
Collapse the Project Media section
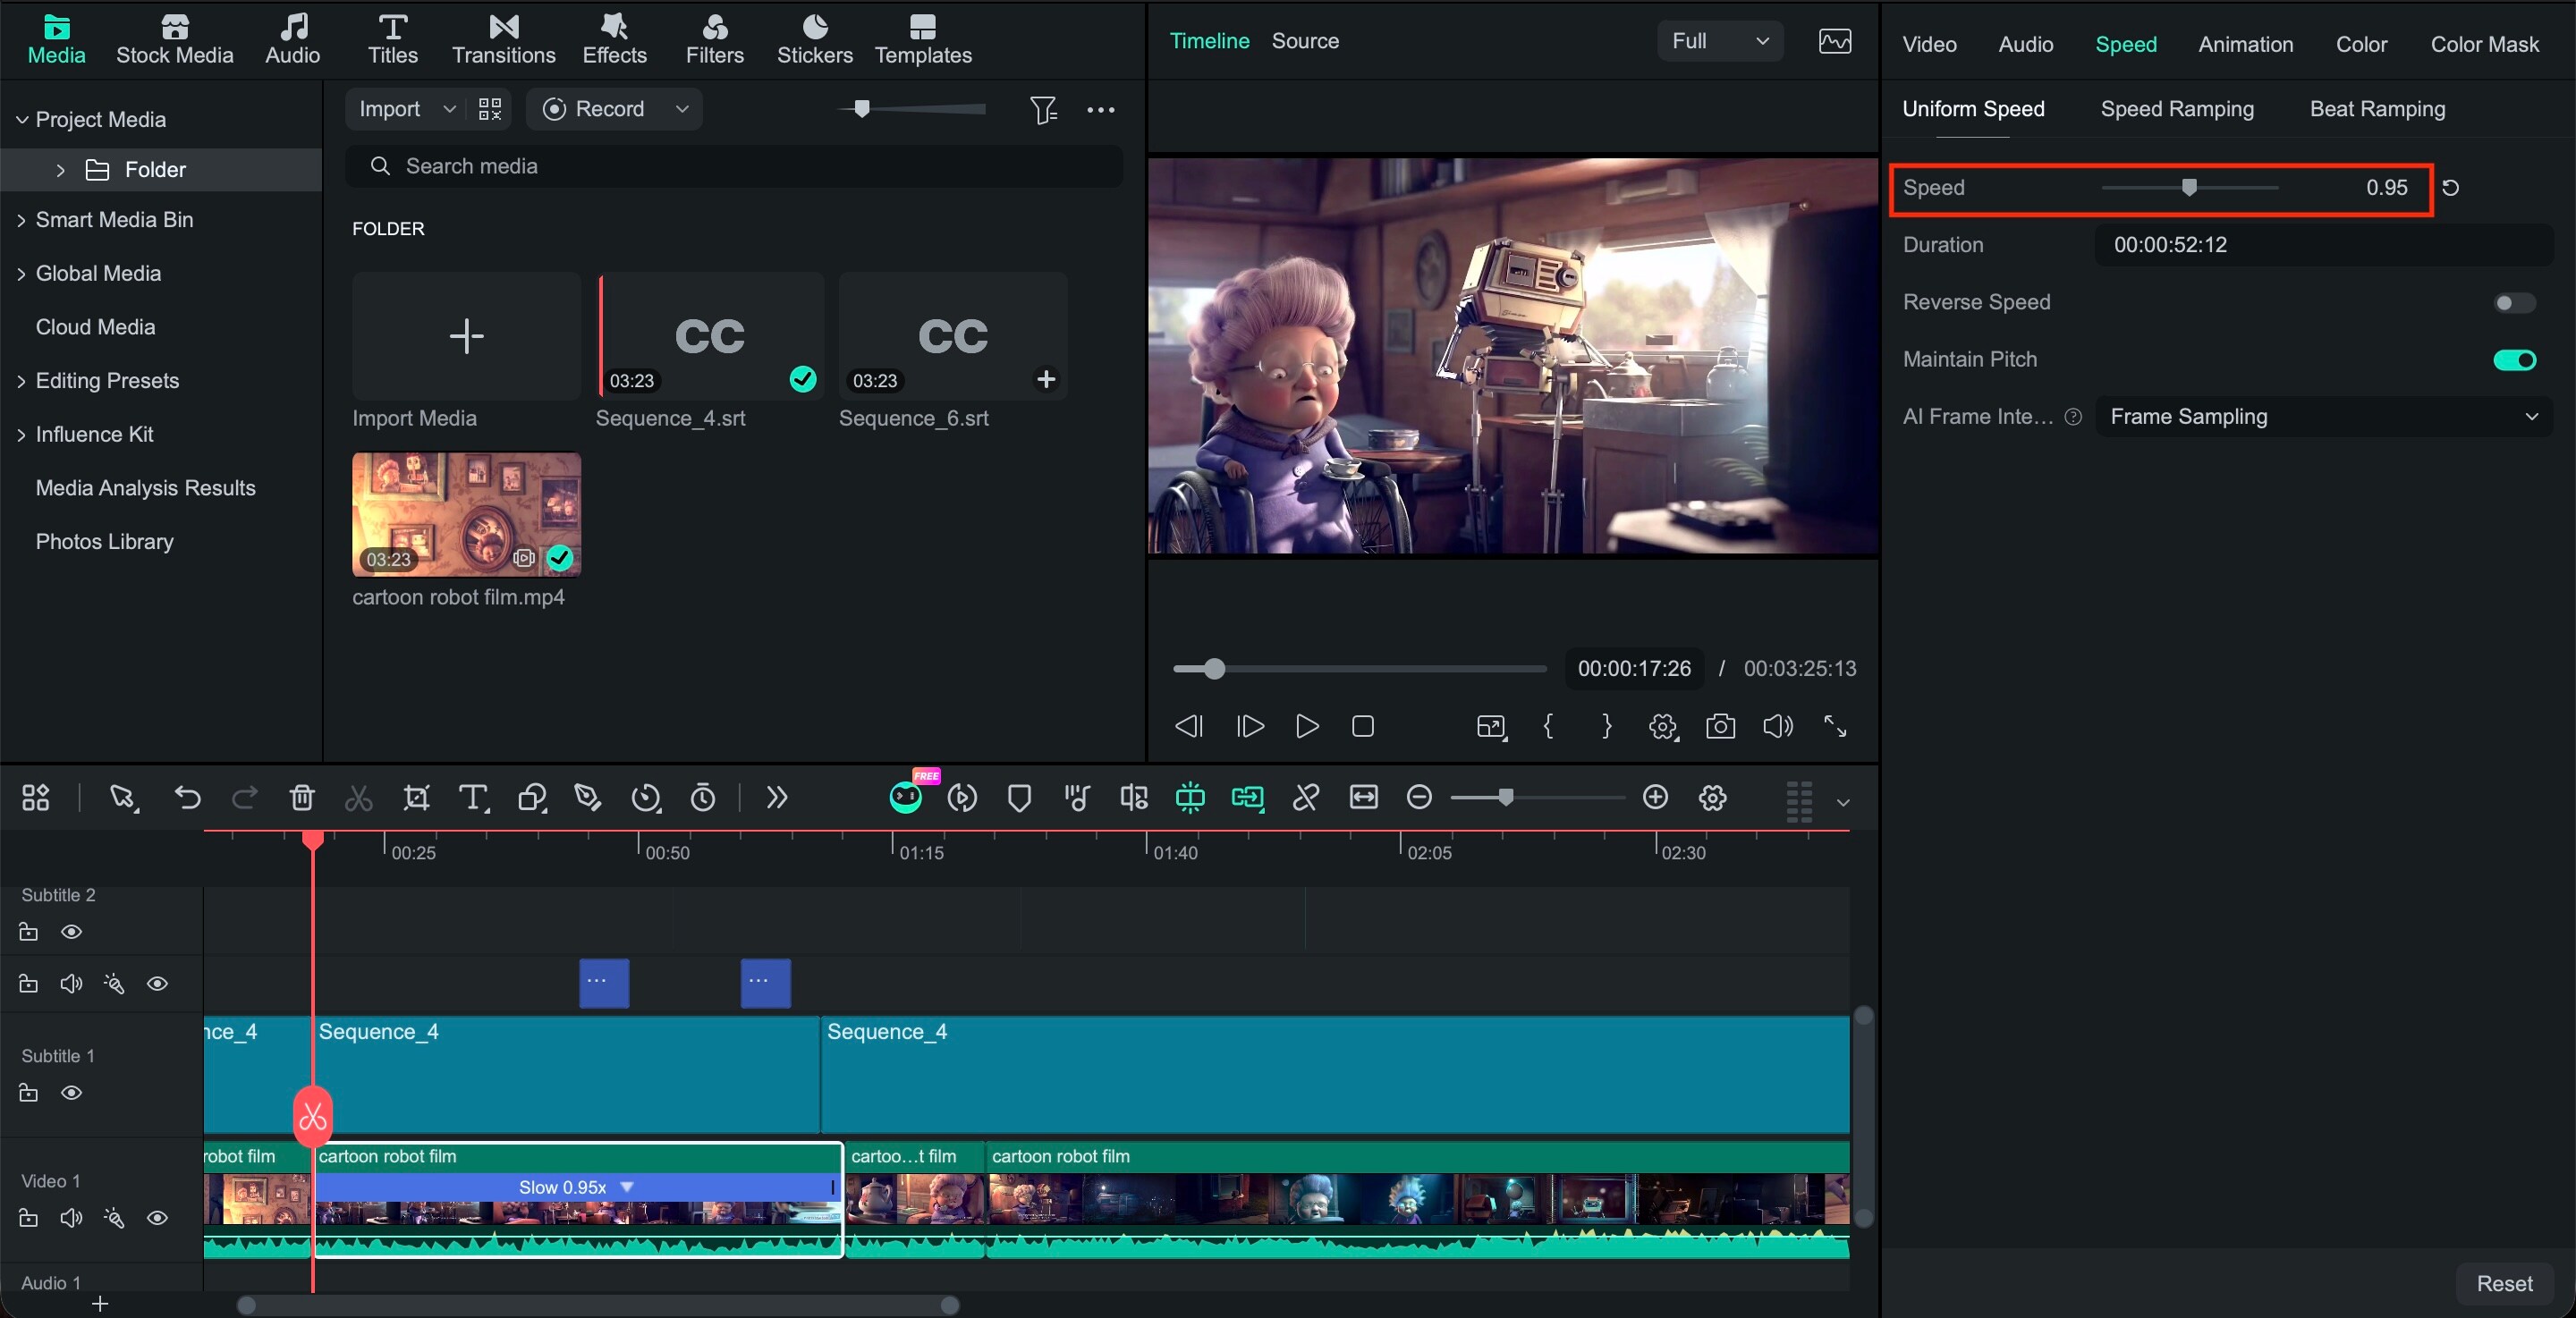(21, 120)
